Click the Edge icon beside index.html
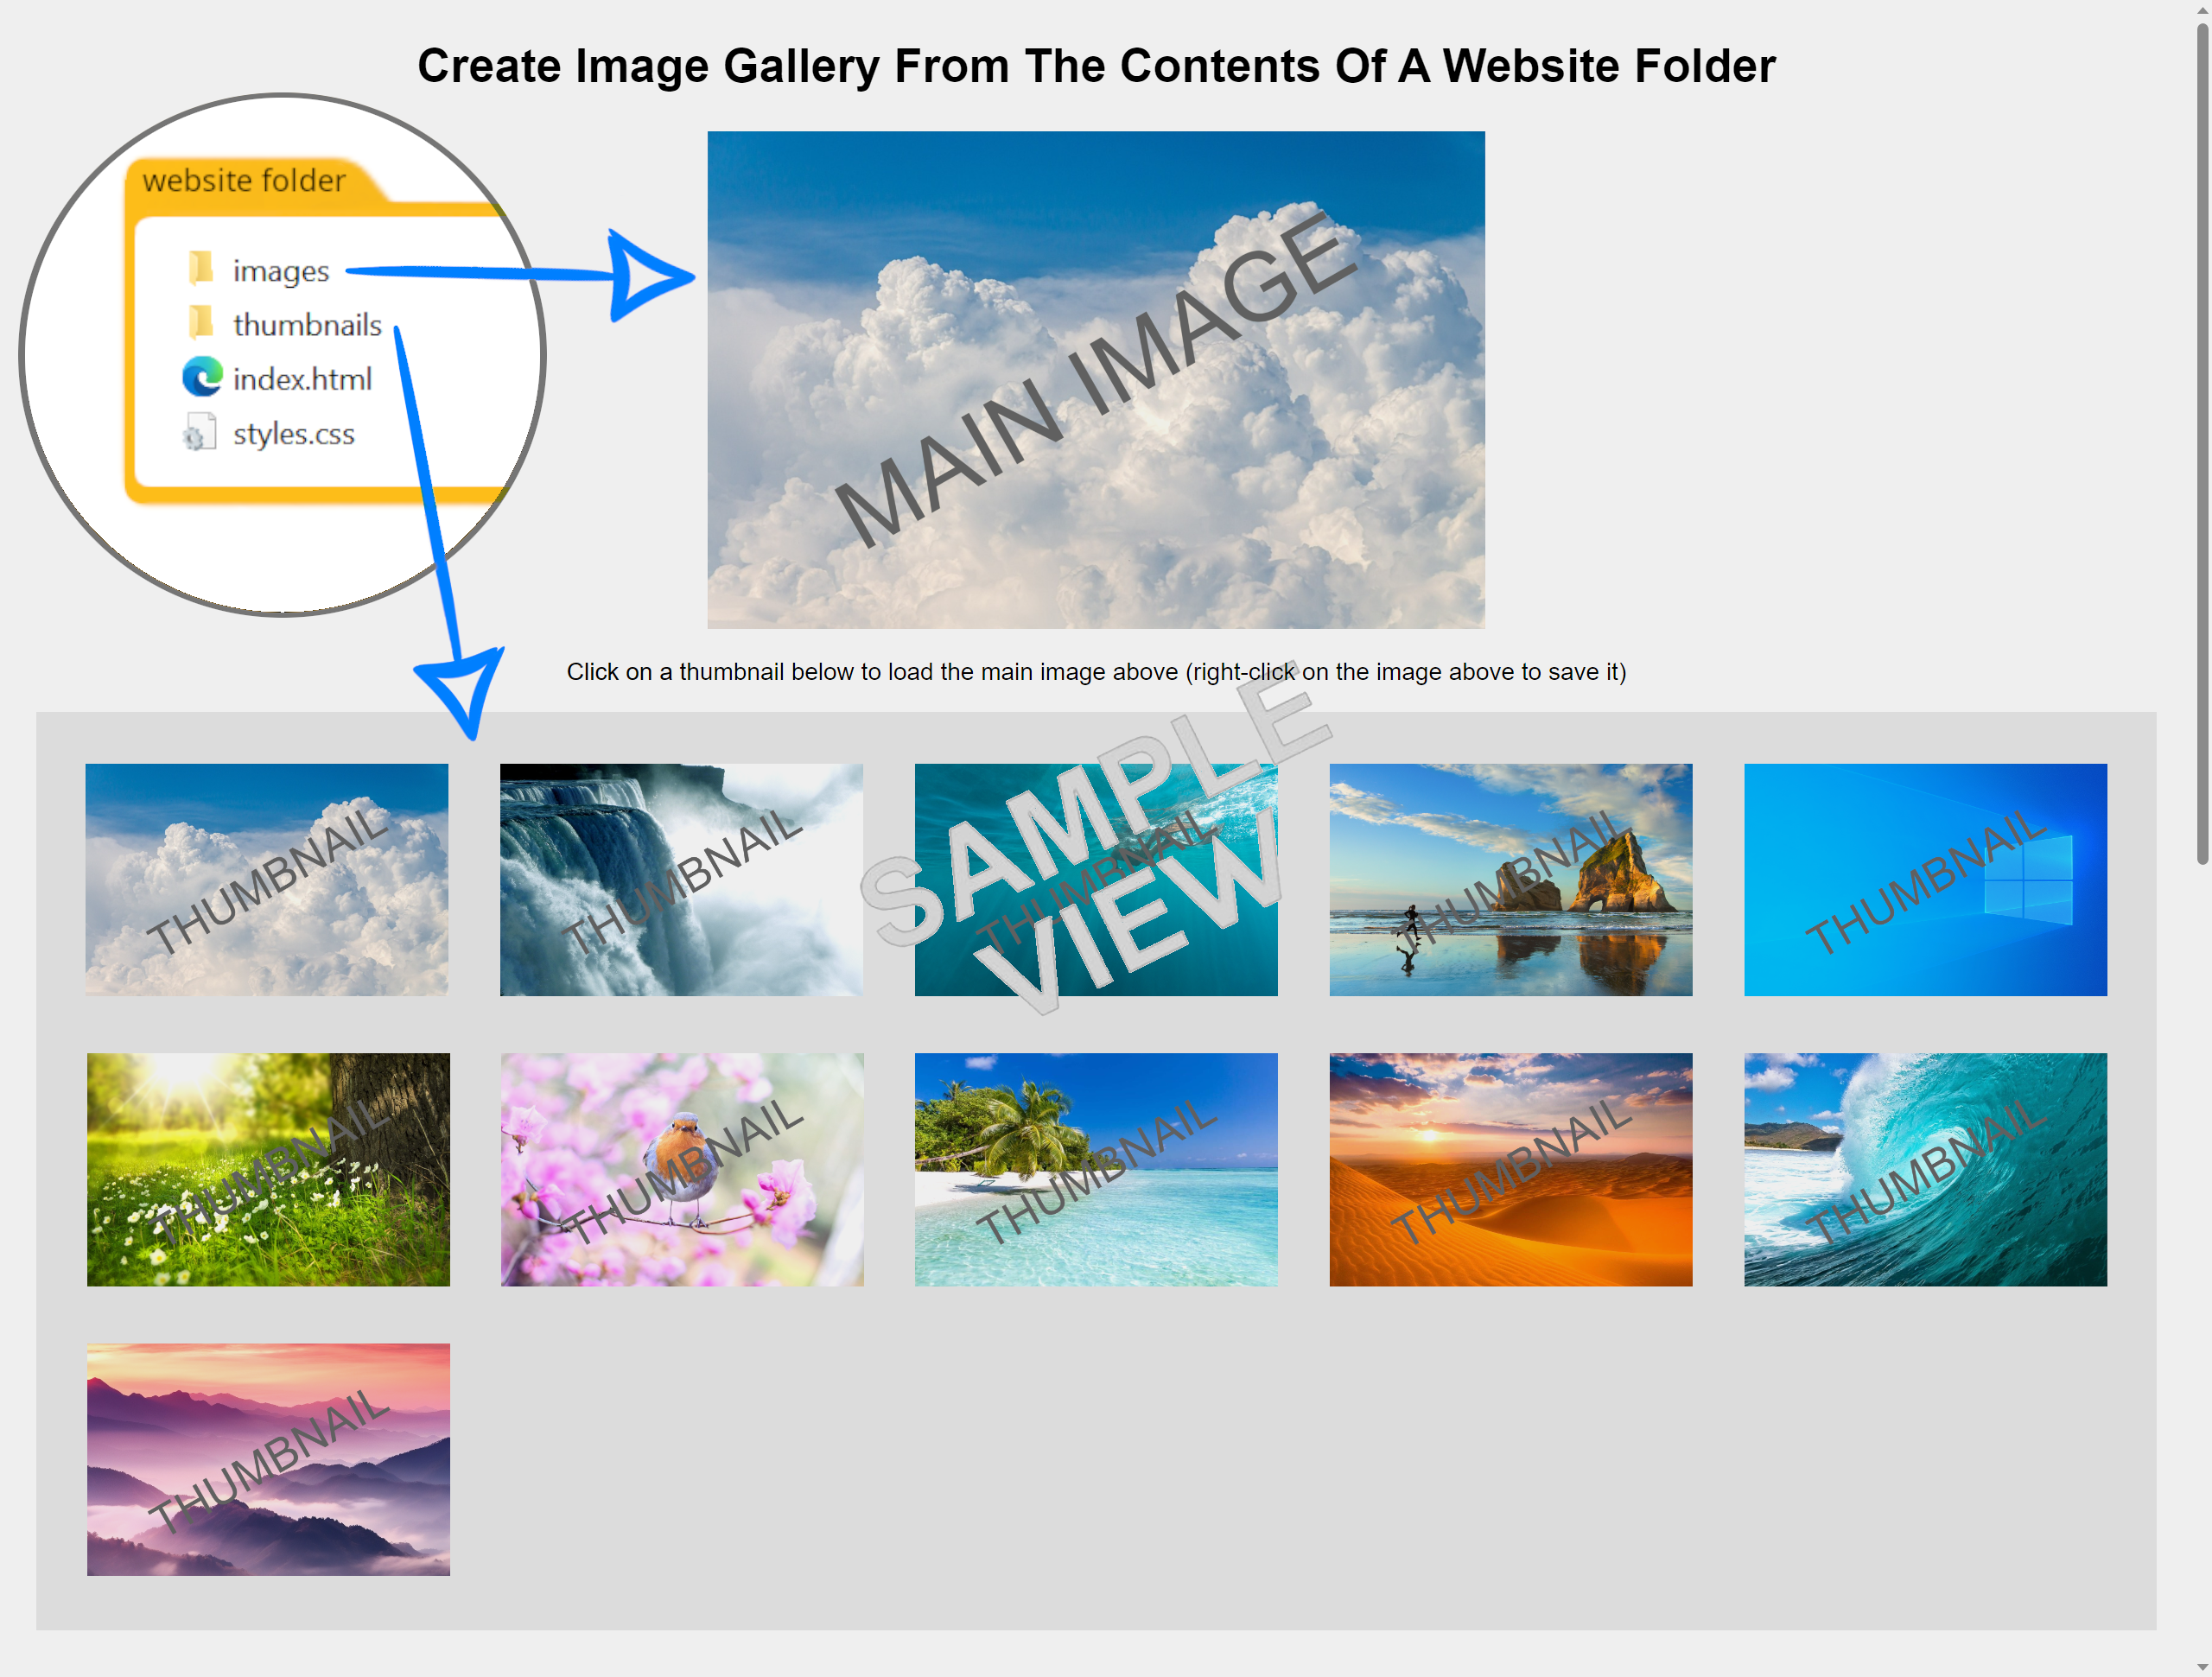The image size is (2212, 1677). [202, 377]
